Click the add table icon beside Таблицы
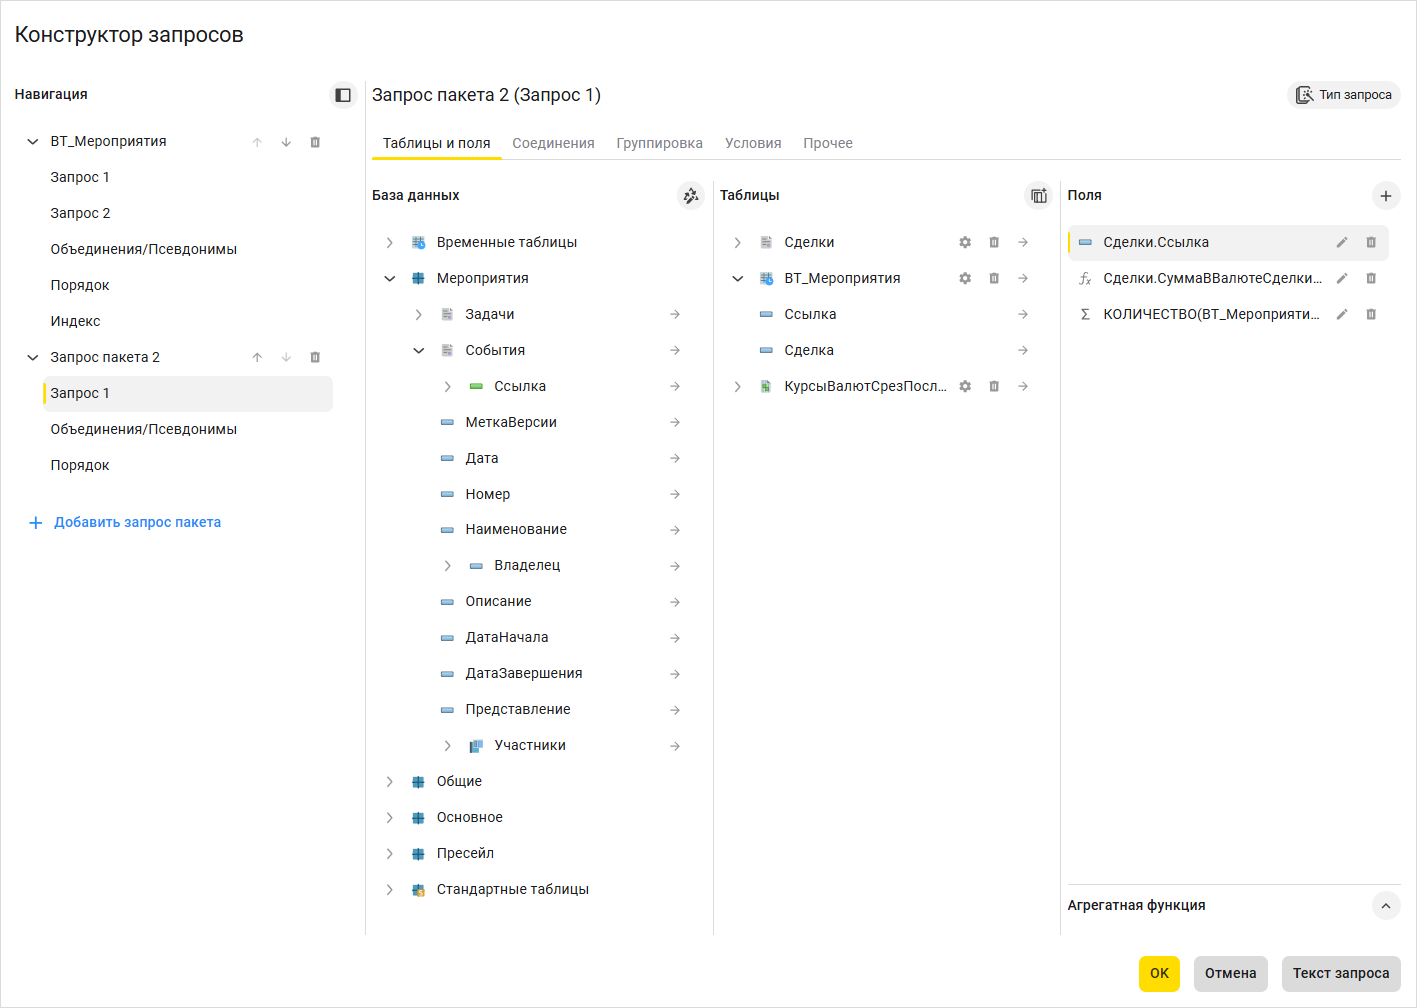1417x1008 pixels. point(1039,196)
